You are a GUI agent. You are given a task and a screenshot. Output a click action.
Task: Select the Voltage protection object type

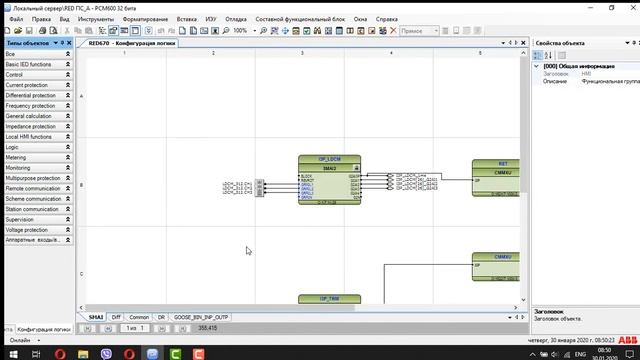(x=38, y=230)
